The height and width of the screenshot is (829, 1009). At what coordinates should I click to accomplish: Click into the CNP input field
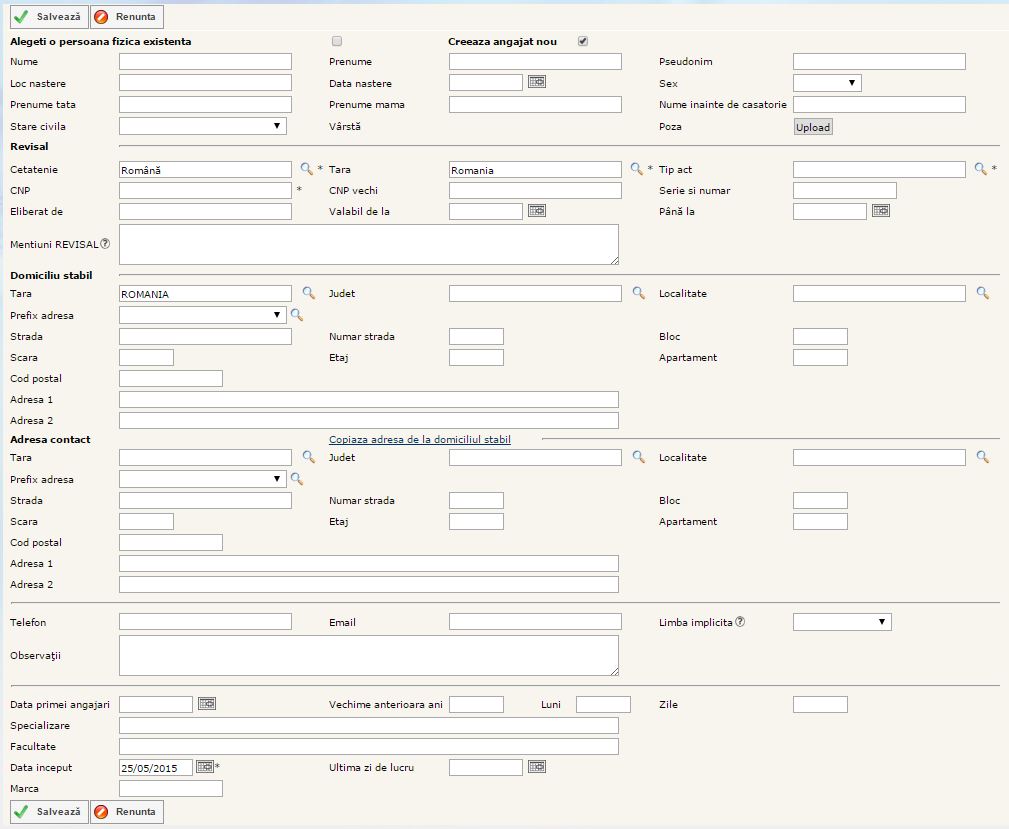click(x=205, y=190)
